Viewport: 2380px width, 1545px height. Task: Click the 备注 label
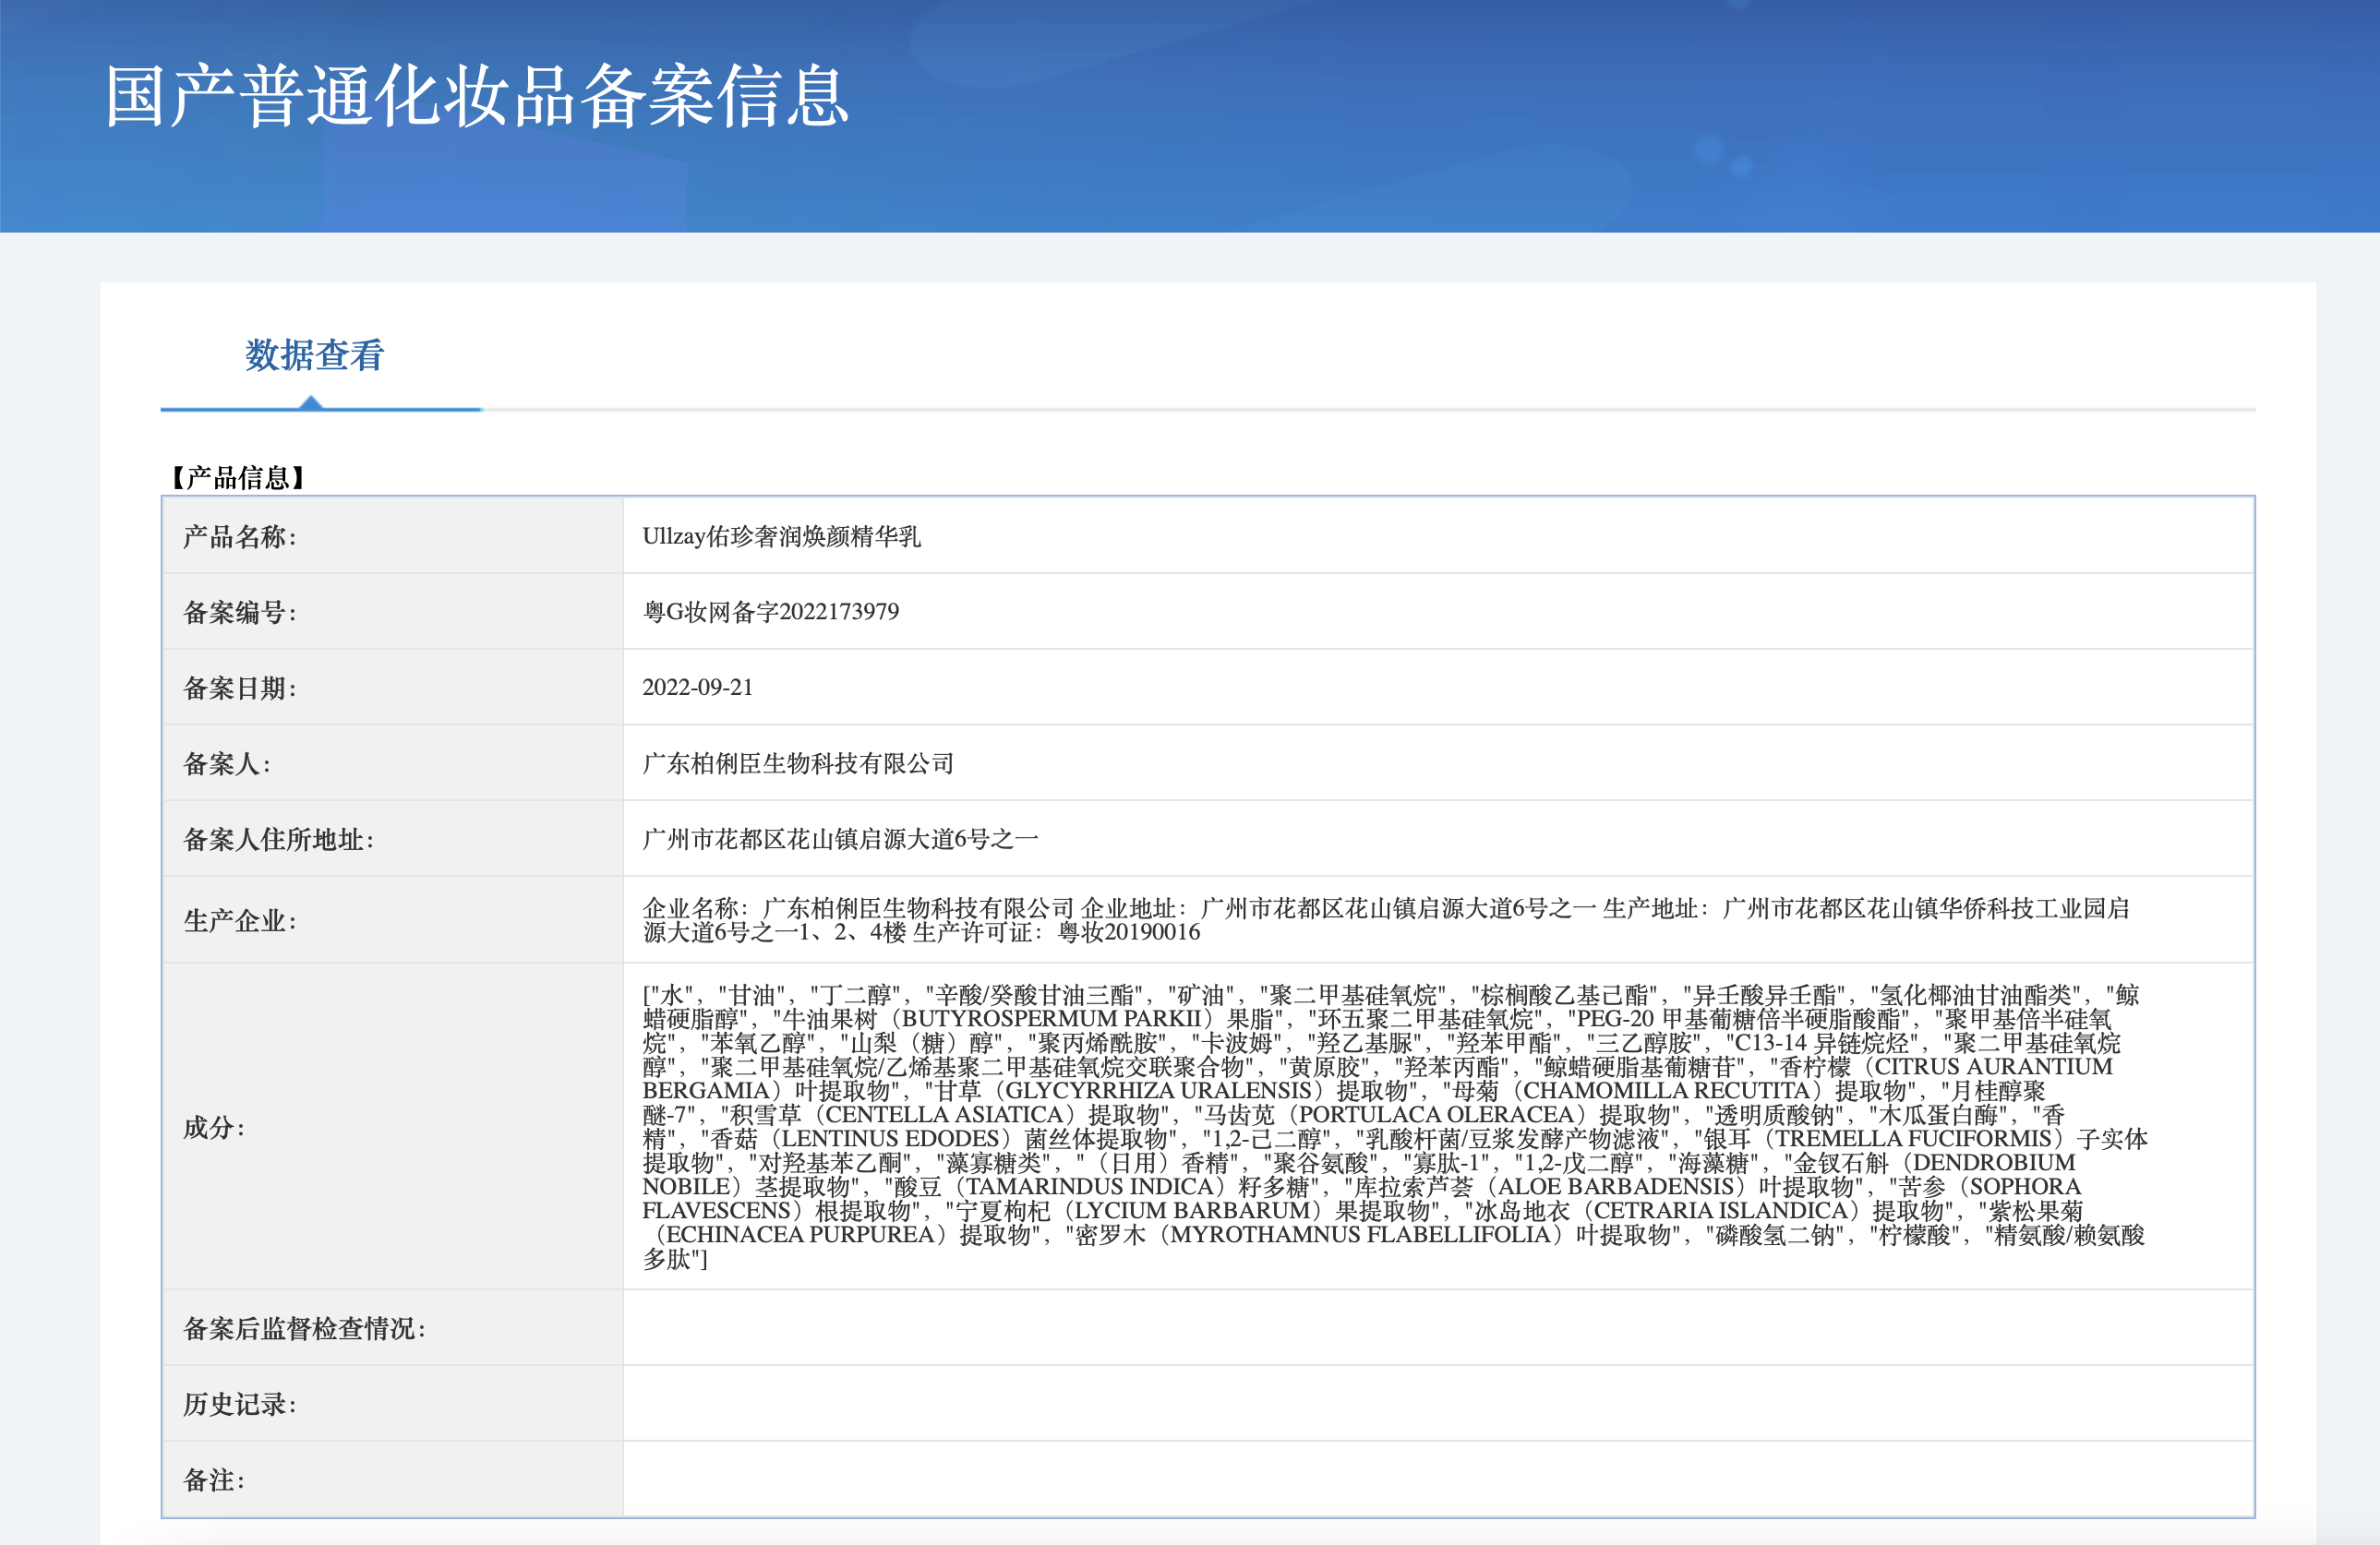click(214, 1480)
